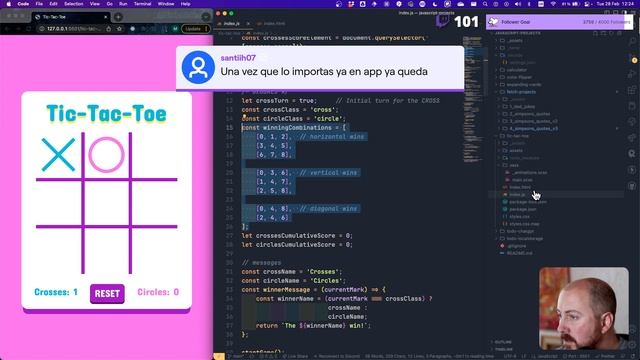640x360 pixels.
Task: Expand the 2_simpsons_quotes folder
Action: tap(529, 114)
